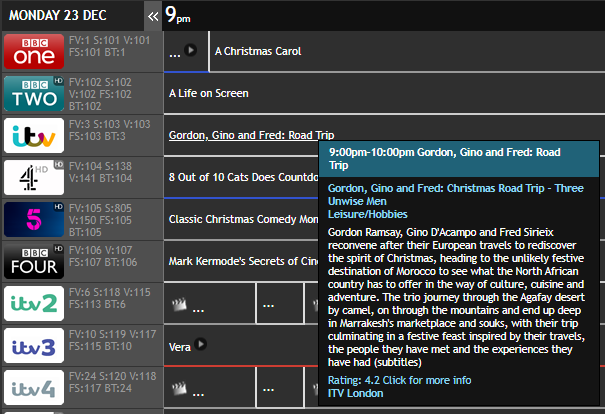Click the play icon on BBC One row

(x=190, y=50)
